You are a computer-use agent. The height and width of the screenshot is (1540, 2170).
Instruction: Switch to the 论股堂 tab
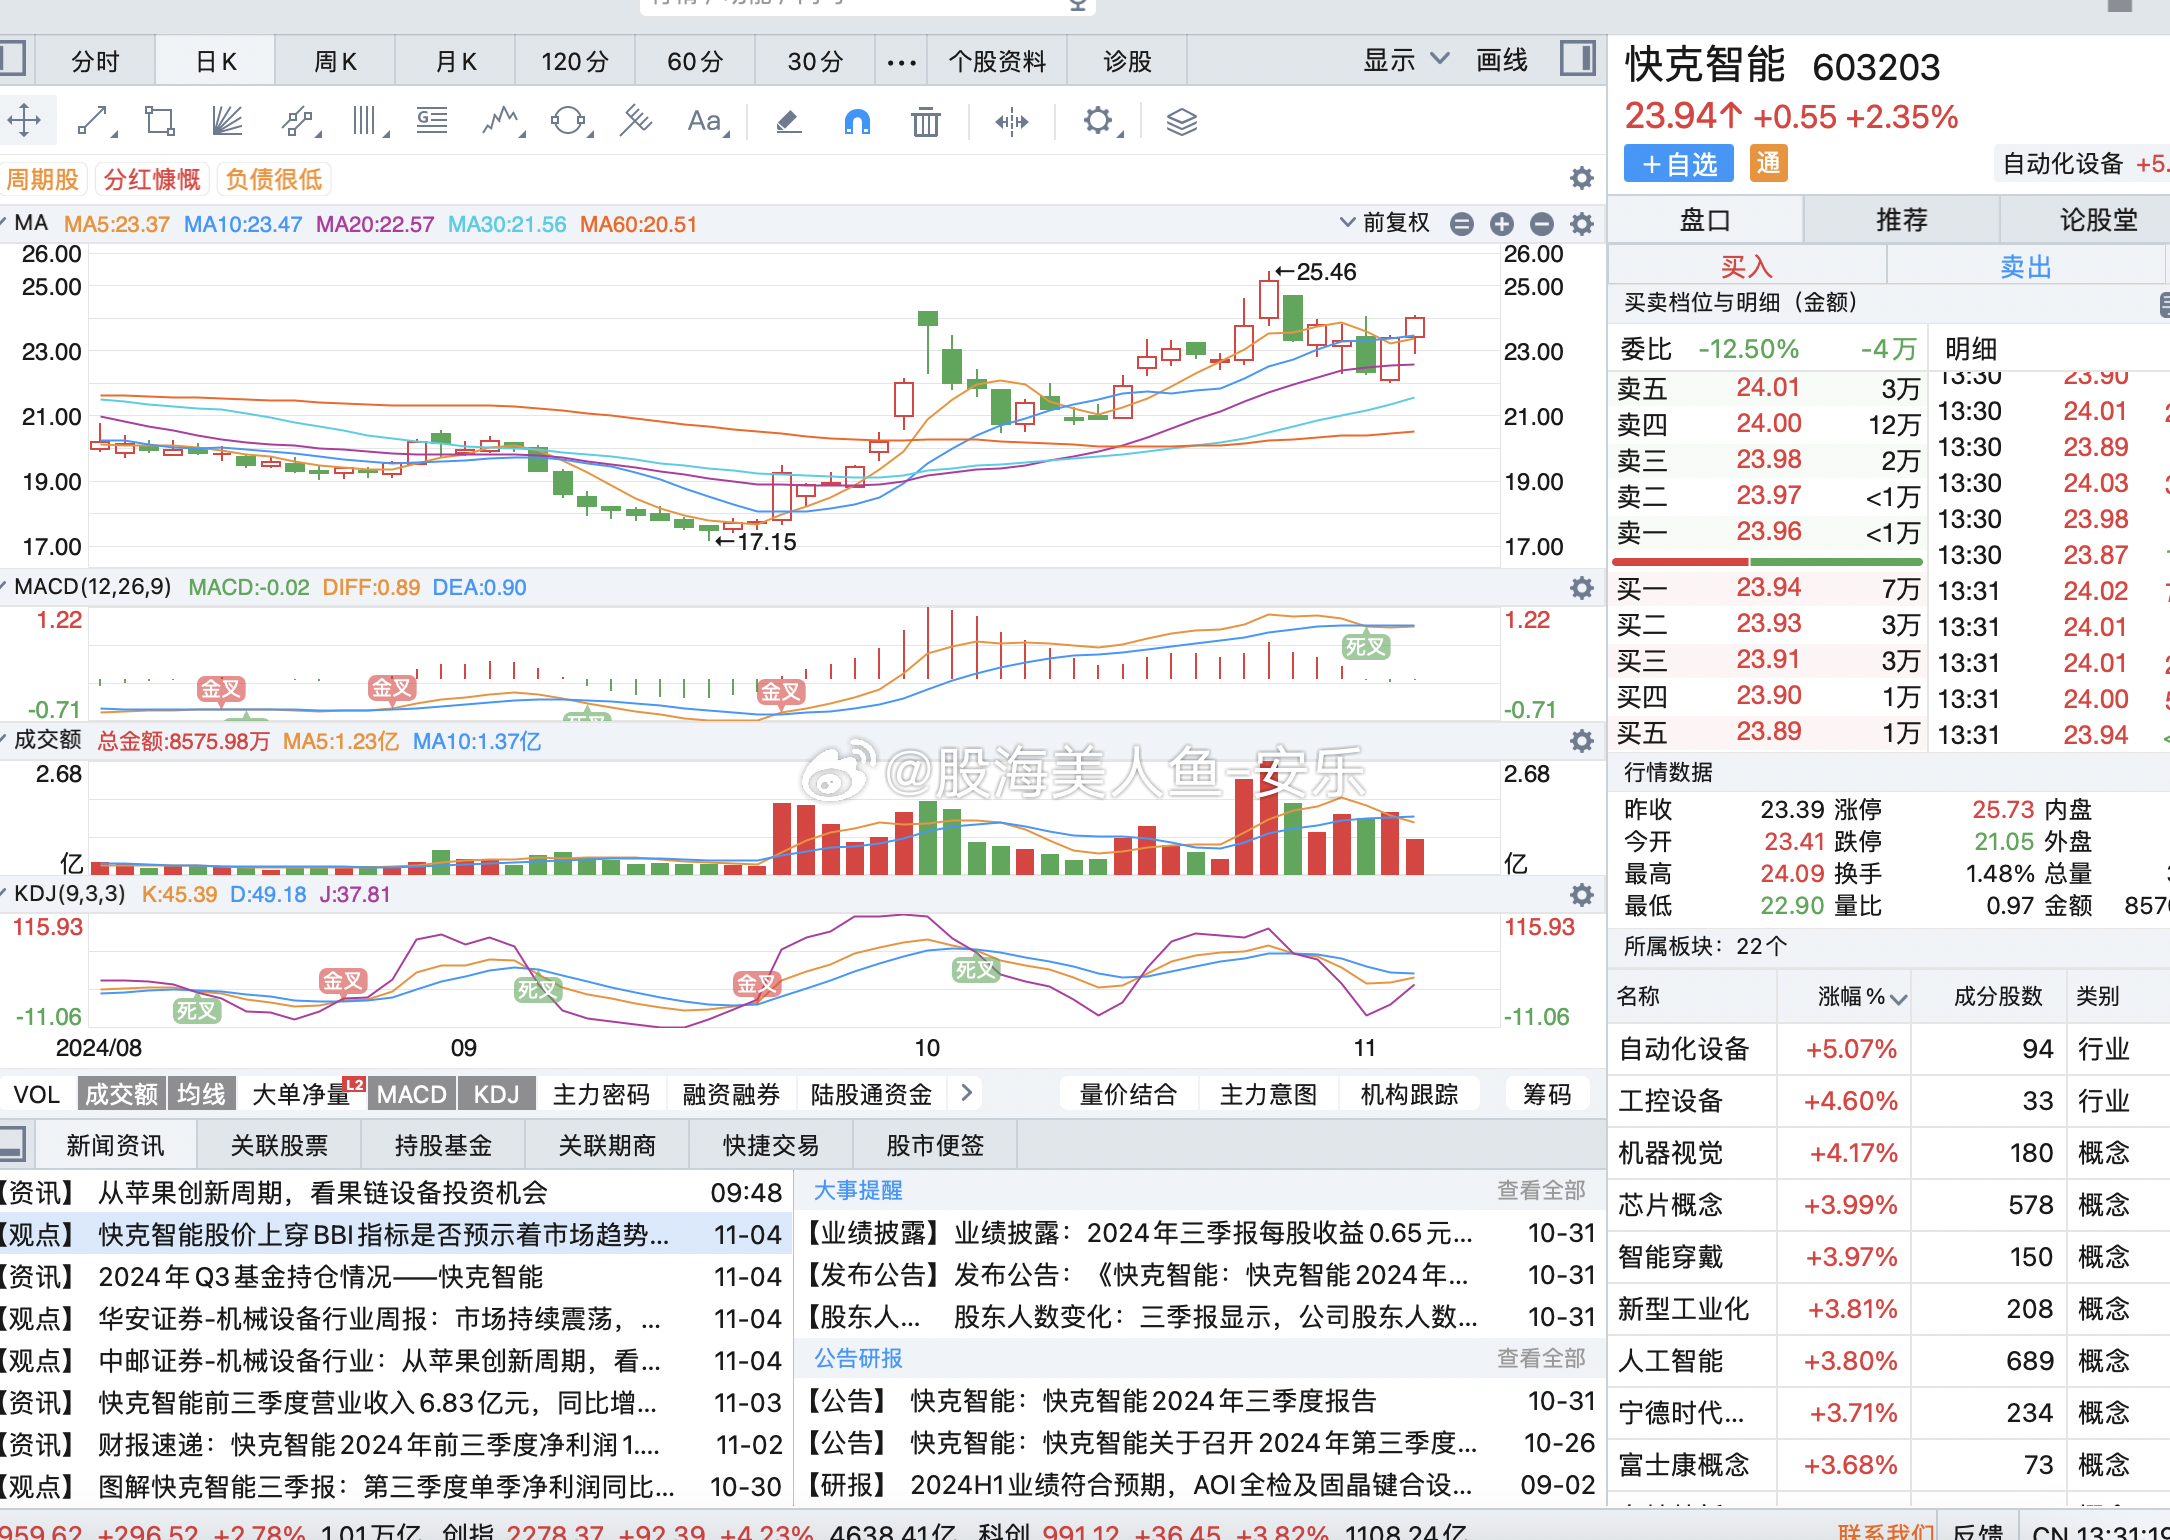[x=2096, y=220]
